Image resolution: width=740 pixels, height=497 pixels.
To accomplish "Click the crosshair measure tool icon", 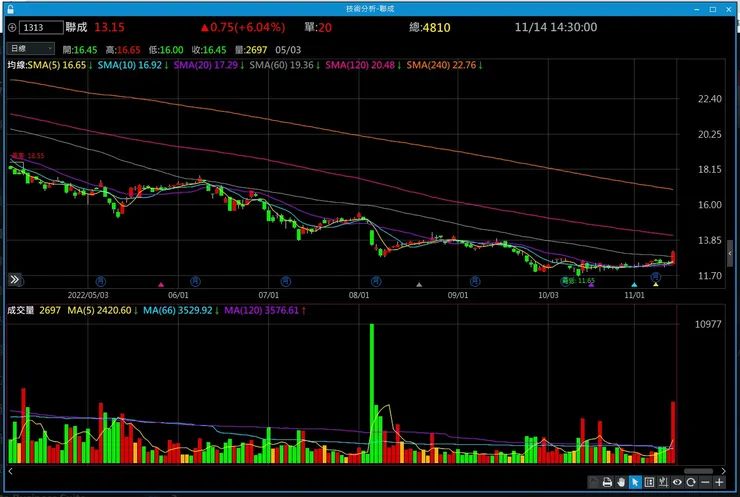I will [x=663, y=482].
